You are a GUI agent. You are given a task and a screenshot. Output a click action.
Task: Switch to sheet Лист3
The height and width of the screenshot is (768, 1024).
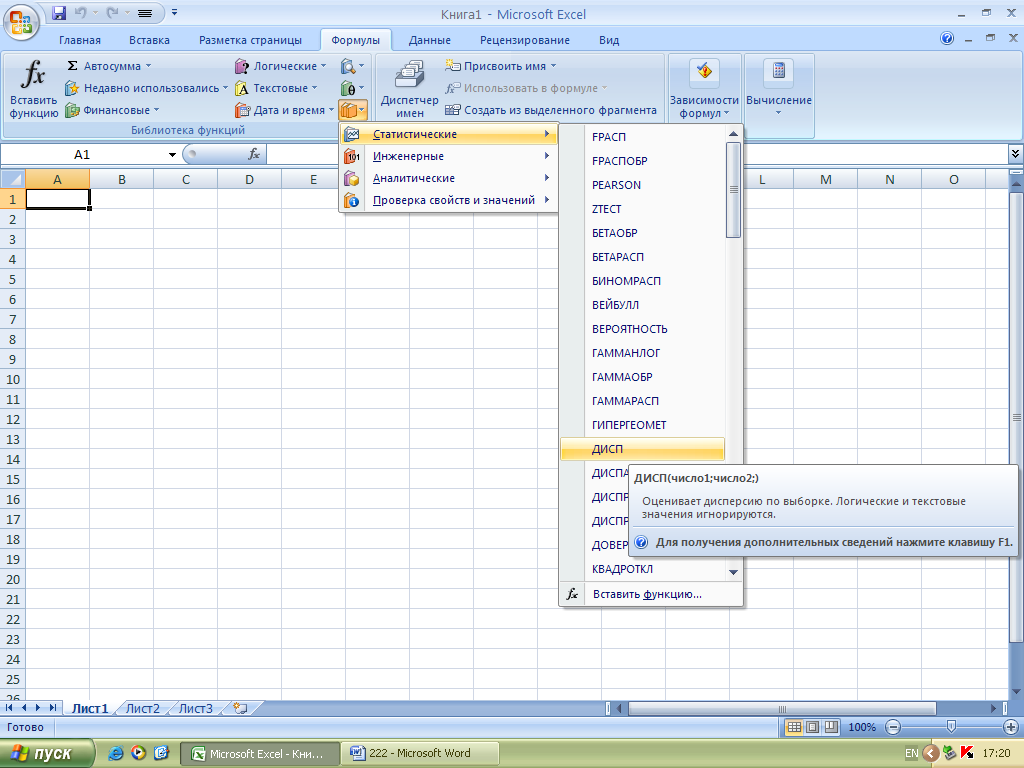196,709
